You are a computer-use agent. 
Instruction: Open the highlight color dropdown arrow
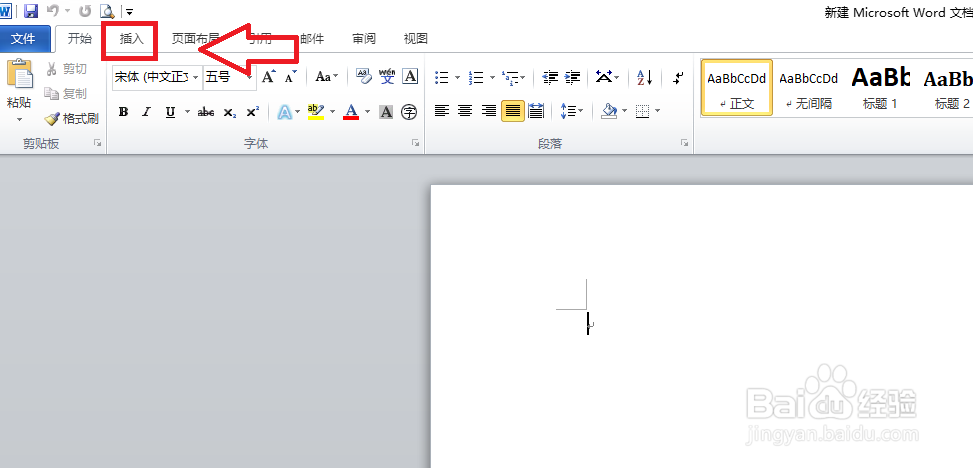[333, 112]
